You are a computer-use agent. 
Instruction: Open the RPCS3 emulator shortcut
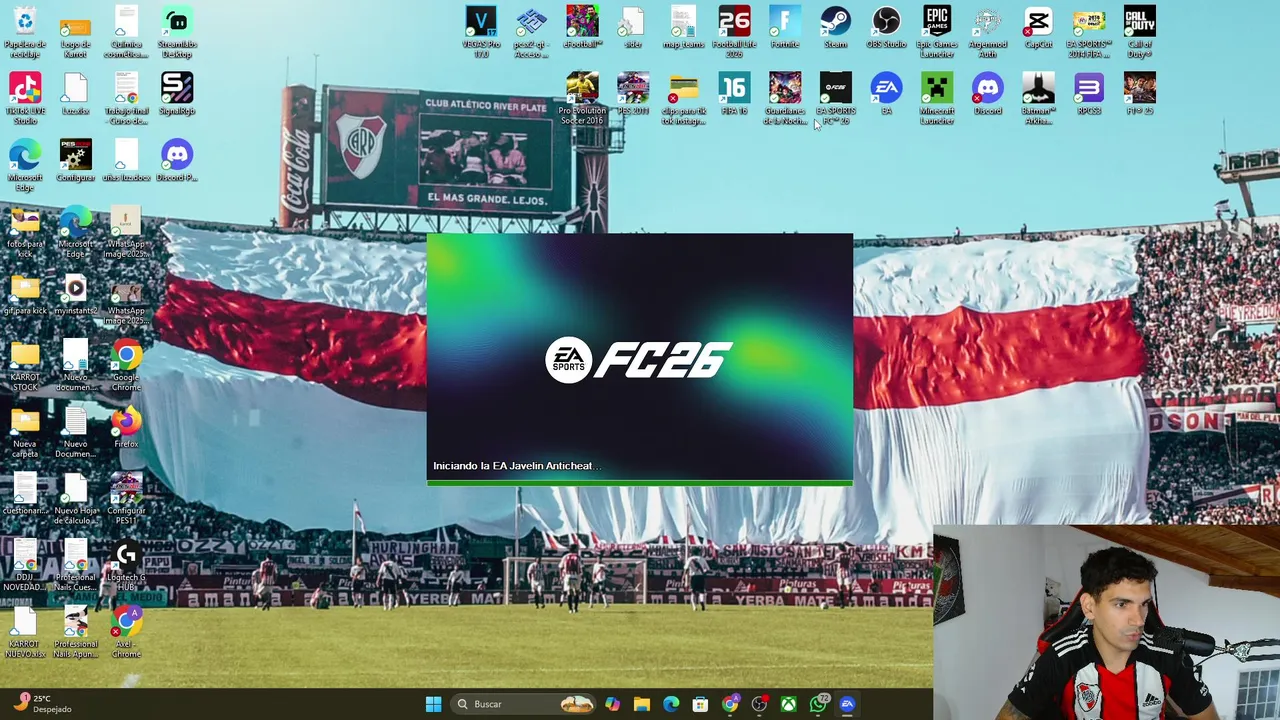[1089, 95]
